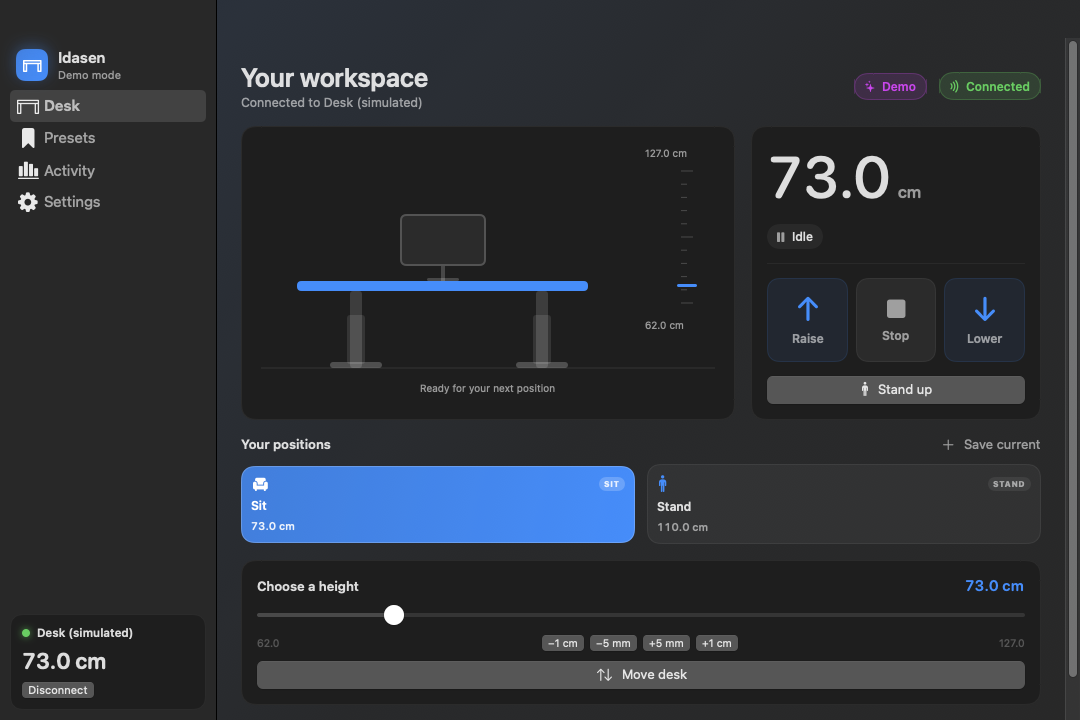Click the STAND tag badge
The width and height of the screenshot is (1080, 720).
[x=1008, y=484]
